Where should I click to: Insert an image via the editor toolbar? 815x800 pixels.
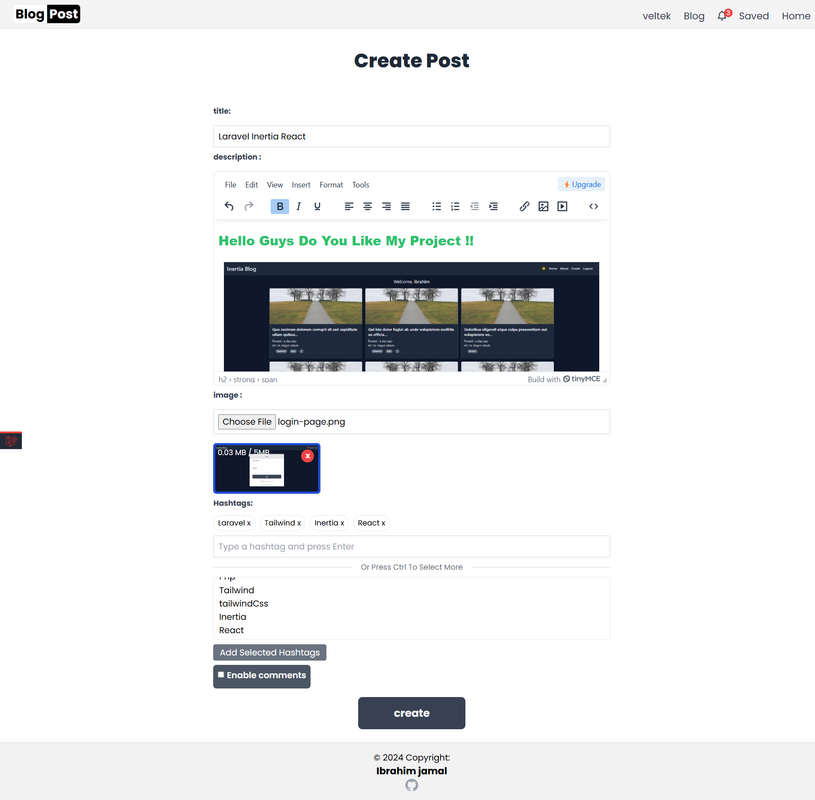pos(543,206)
